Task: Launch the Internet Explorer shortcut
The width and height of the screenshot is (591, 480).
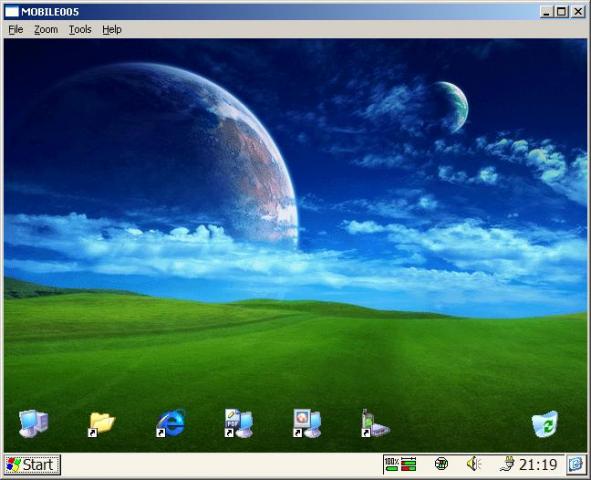Action: tap(171, 423)
